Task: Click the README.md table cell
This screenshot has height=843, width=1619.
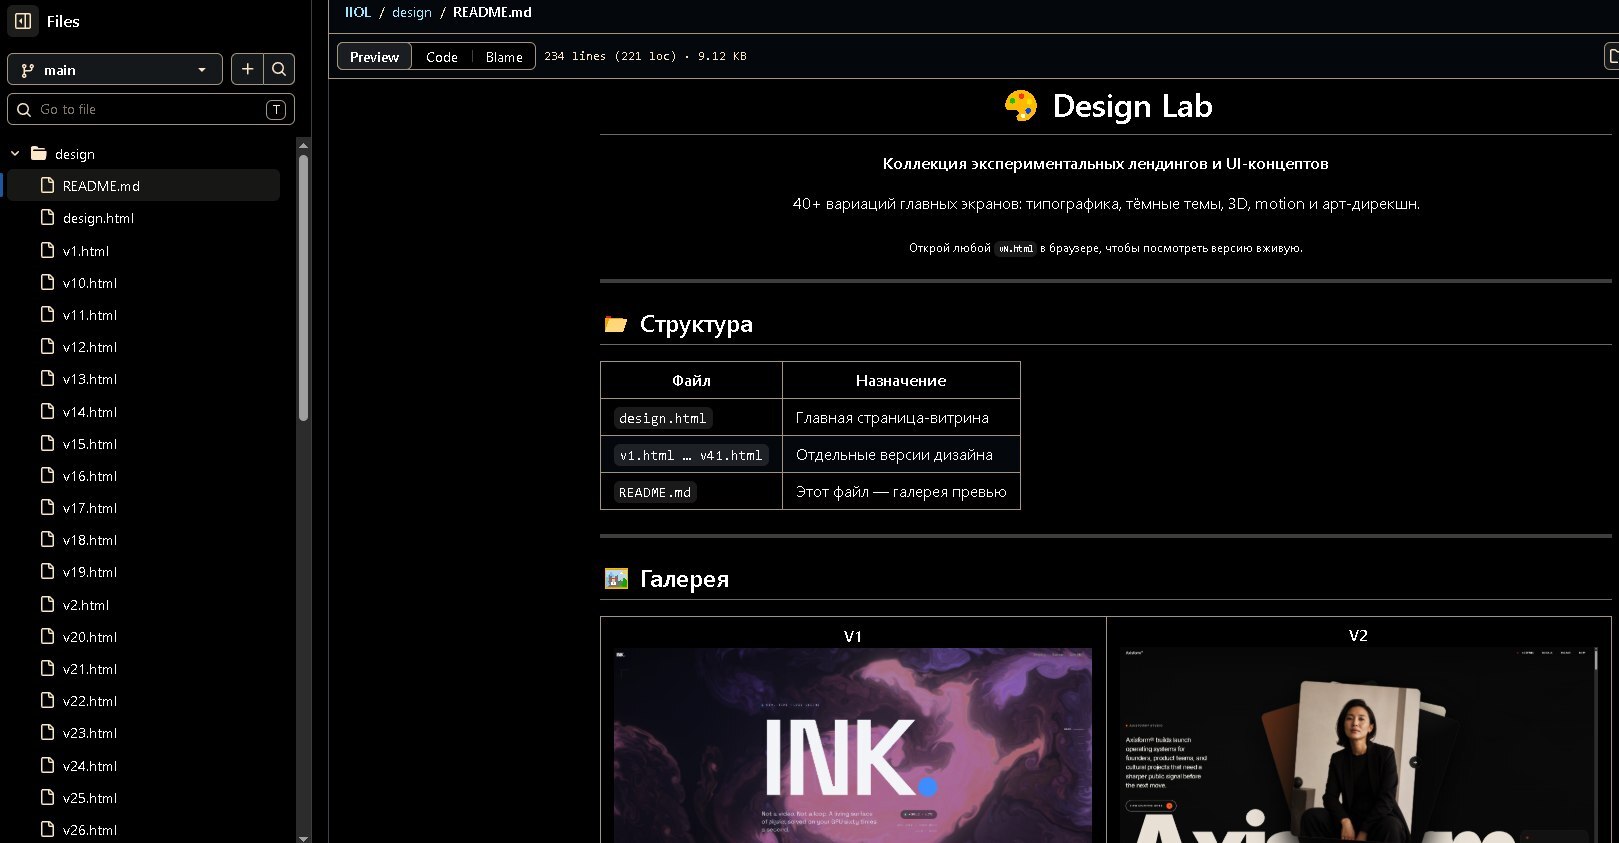Action: [691, 492]
